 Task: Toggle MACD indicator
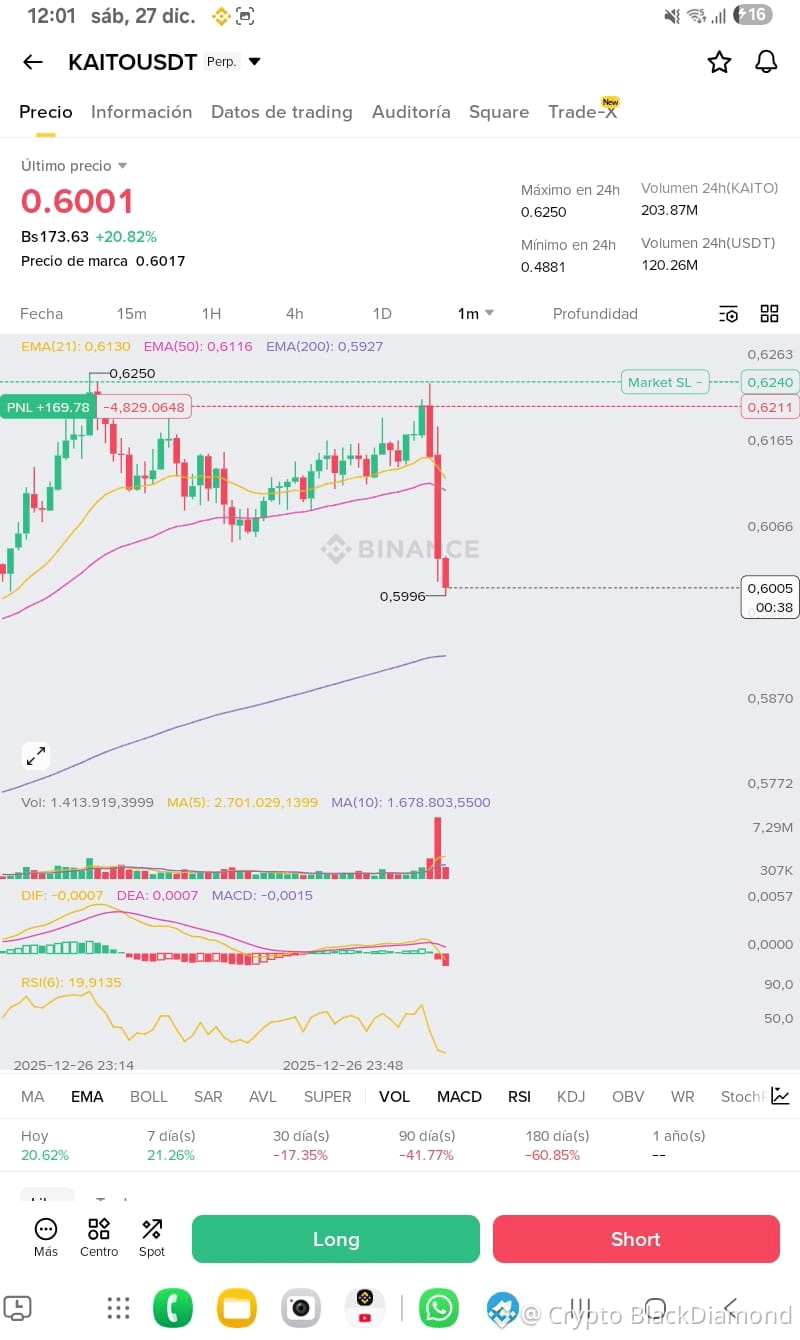click(x=460, y=1097)
